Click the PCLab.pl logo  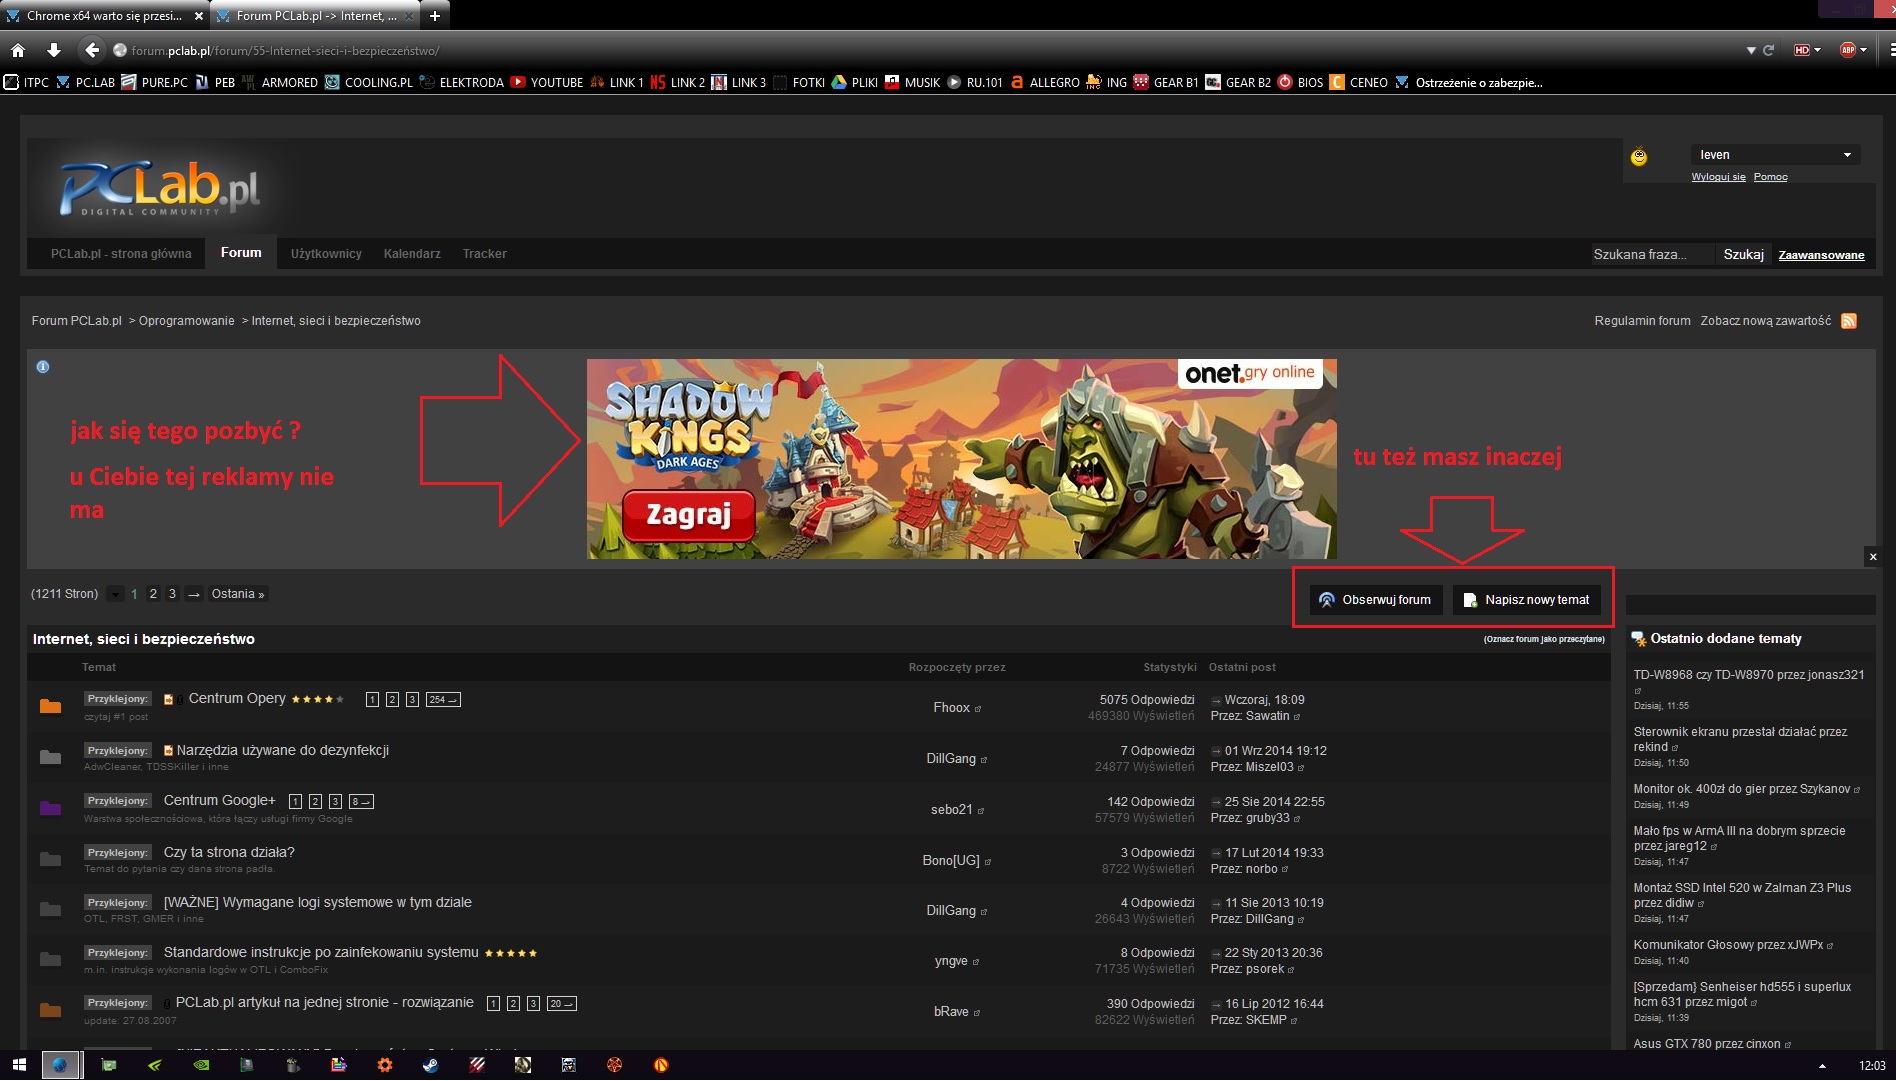click(x=160, y=188)
